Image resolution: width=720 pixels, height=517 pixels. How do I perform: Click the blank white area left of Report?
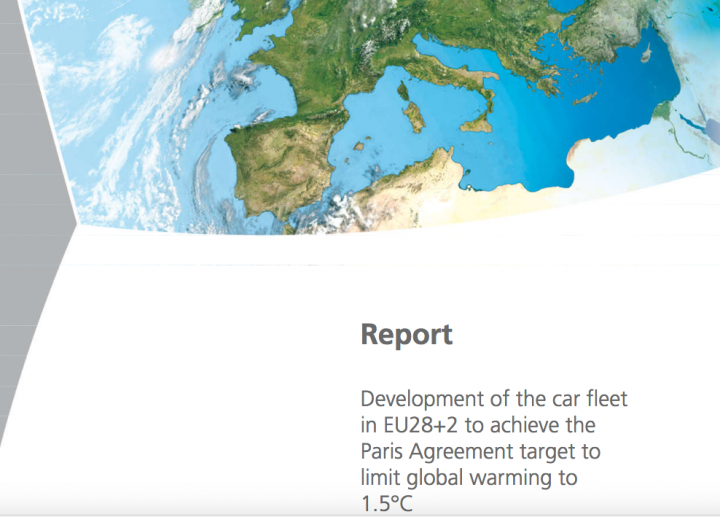200,340
